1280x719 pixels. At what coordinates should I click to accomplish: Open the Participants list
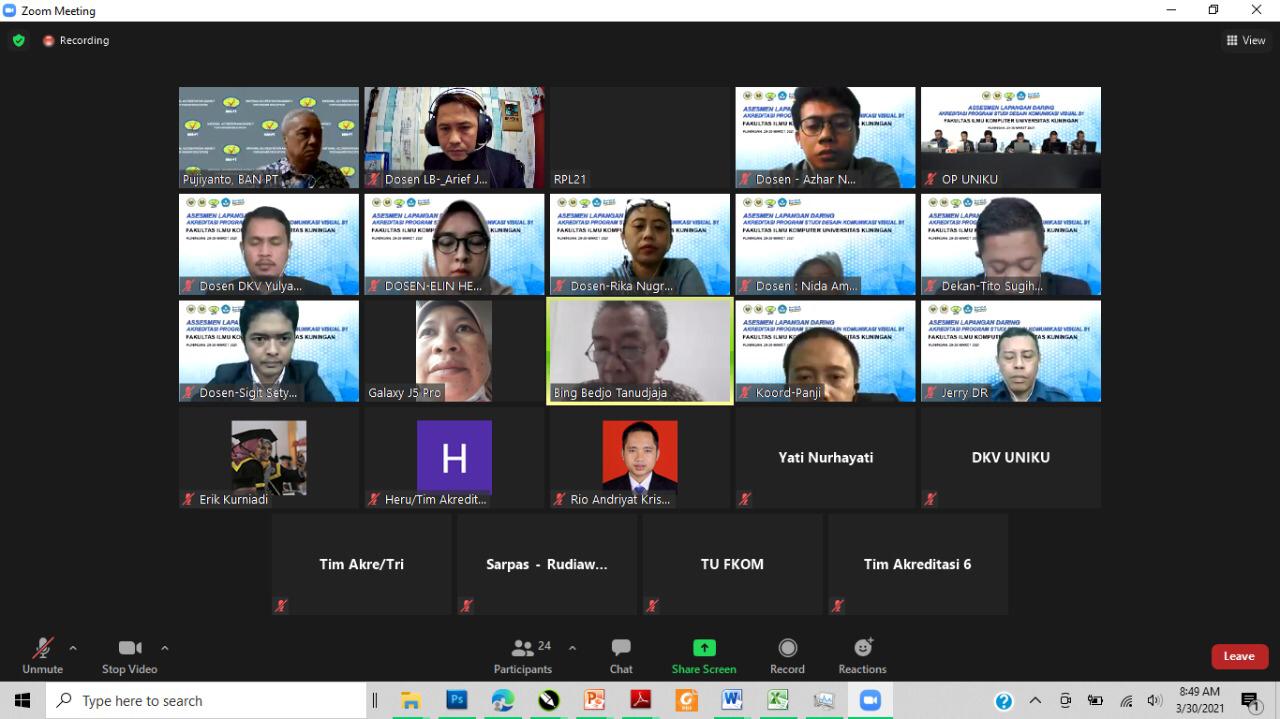click(523, 655)
